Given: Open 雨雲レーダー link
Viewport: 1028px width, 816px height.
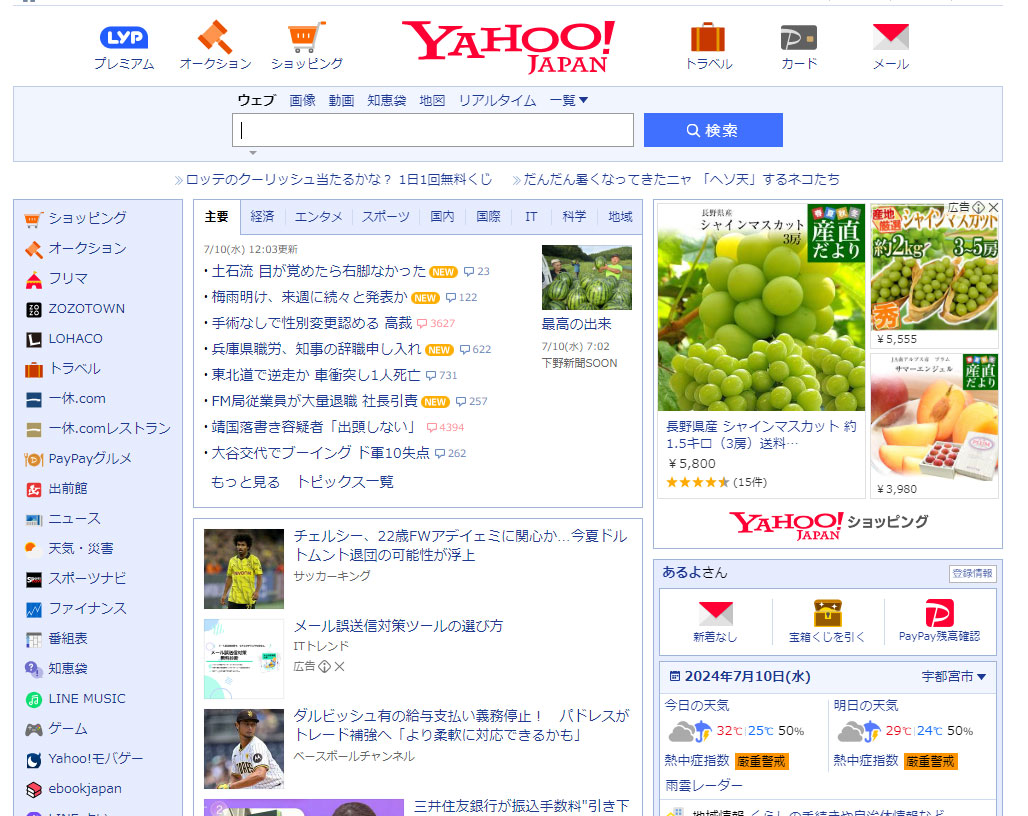Looking at the screenshot, I should [703, 785].
